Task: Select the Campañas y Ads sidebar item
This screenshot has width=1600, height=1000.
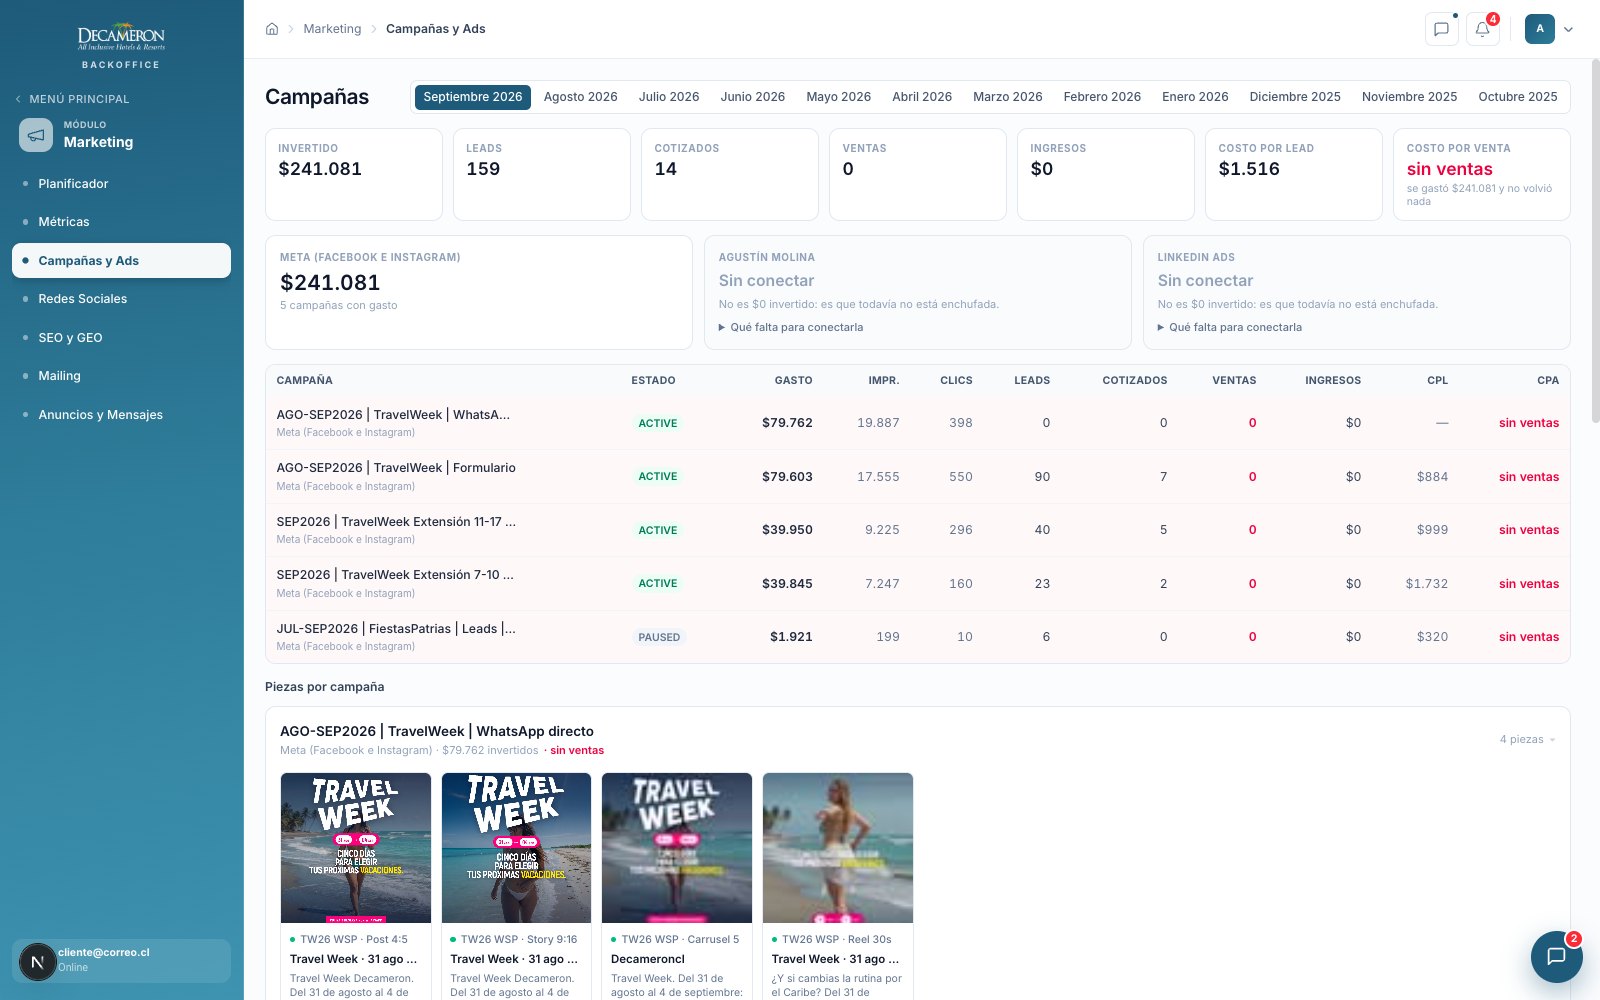Action: pos(121,261)
